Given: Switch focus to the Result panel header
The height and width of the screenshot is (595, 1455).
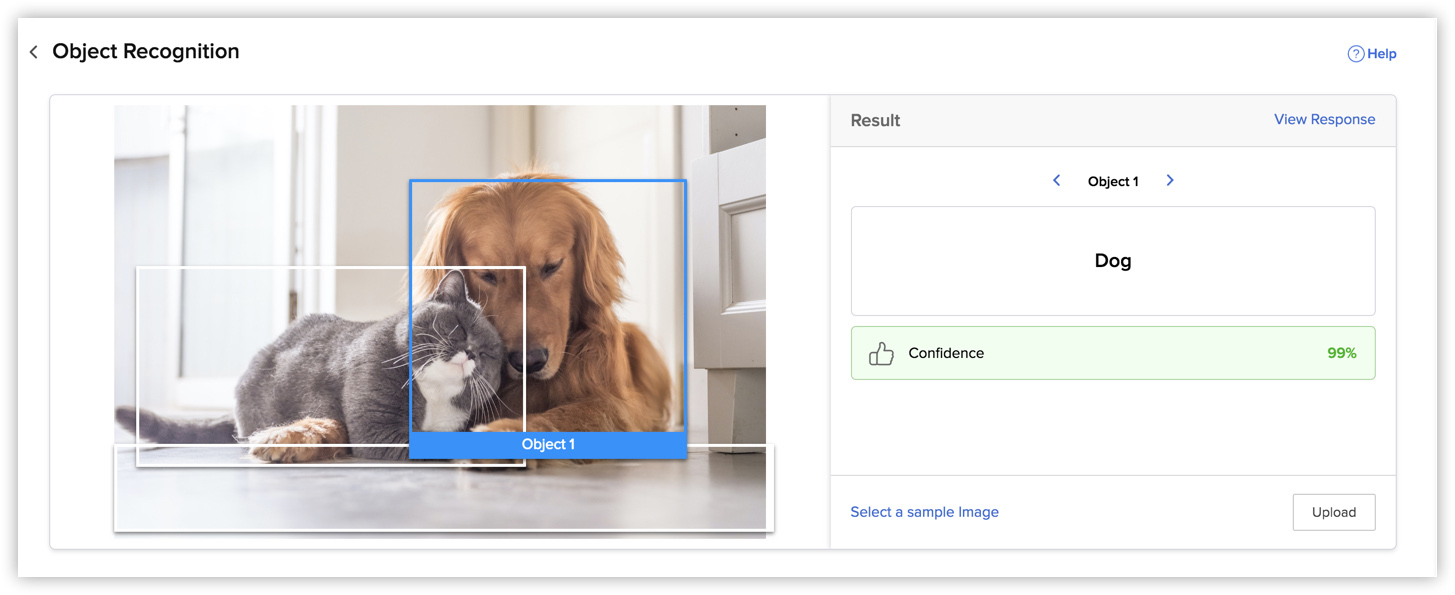Looking at the screenshot, I should click(875, 120).
